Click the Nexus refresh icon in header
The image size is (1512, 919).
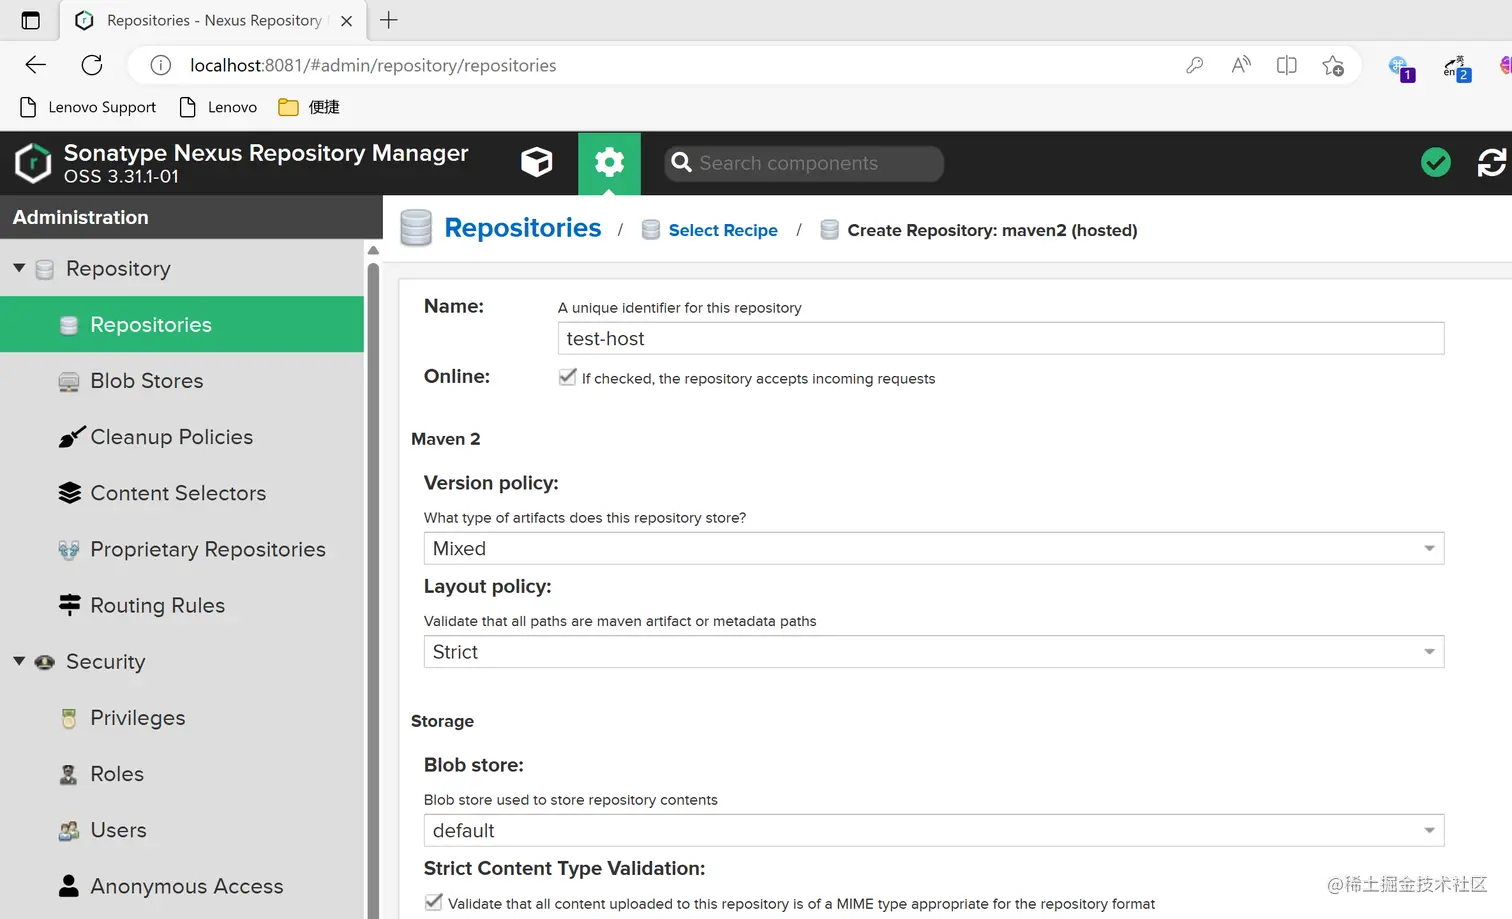[1492, 162]
